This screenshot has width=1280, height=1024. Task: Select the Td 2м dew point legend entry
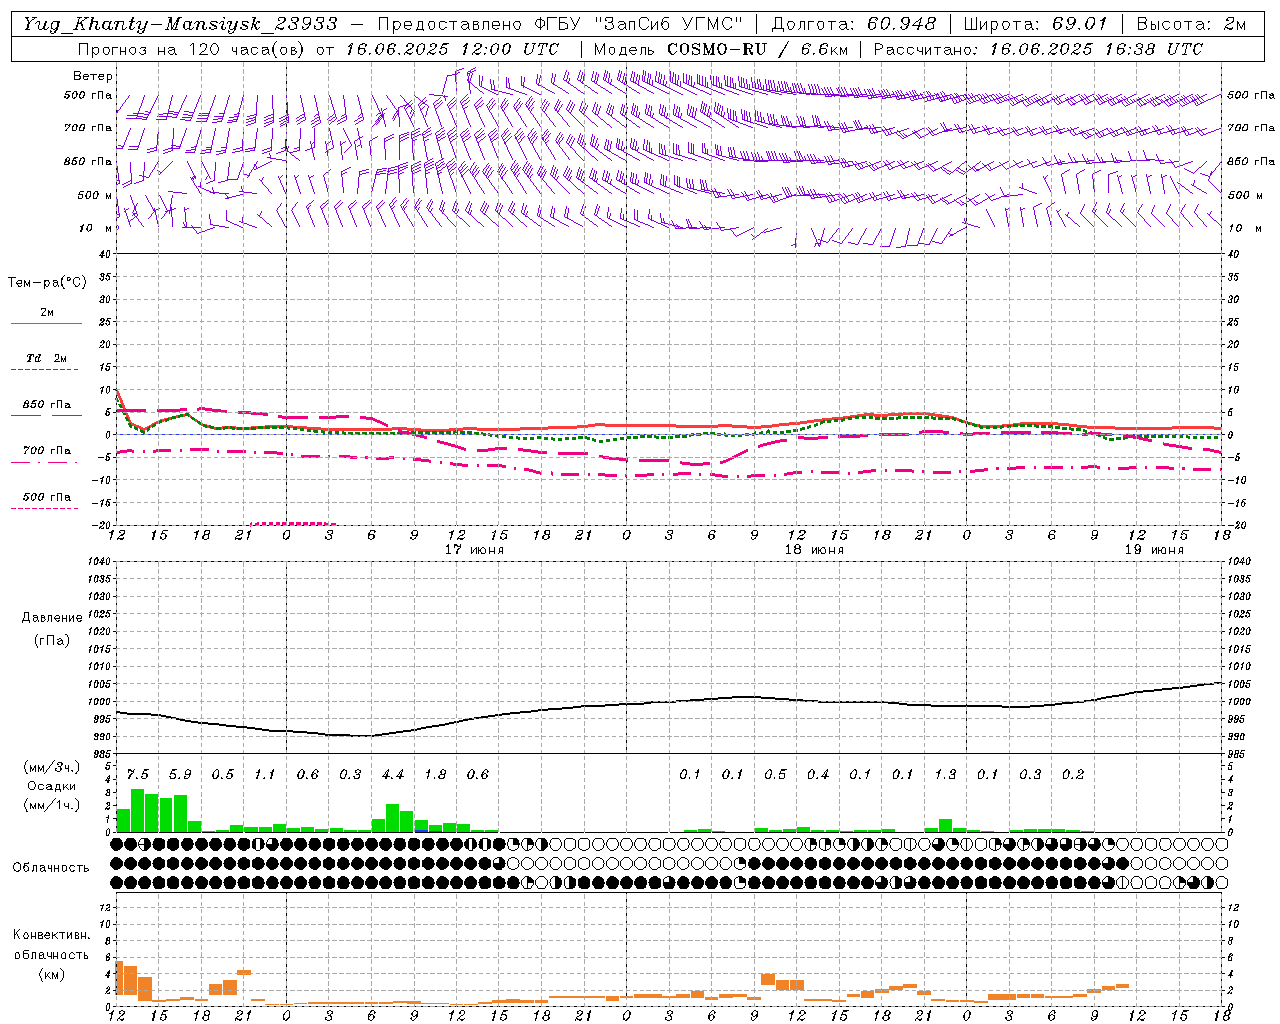point(47,358)
